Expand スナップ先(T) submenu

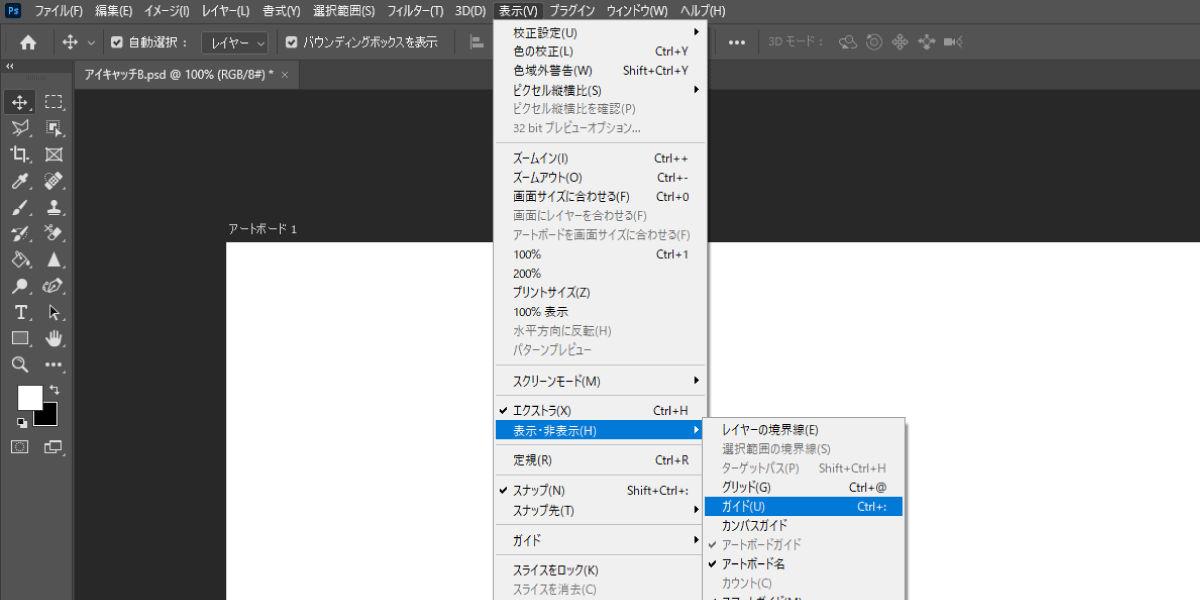click(601, 510)
